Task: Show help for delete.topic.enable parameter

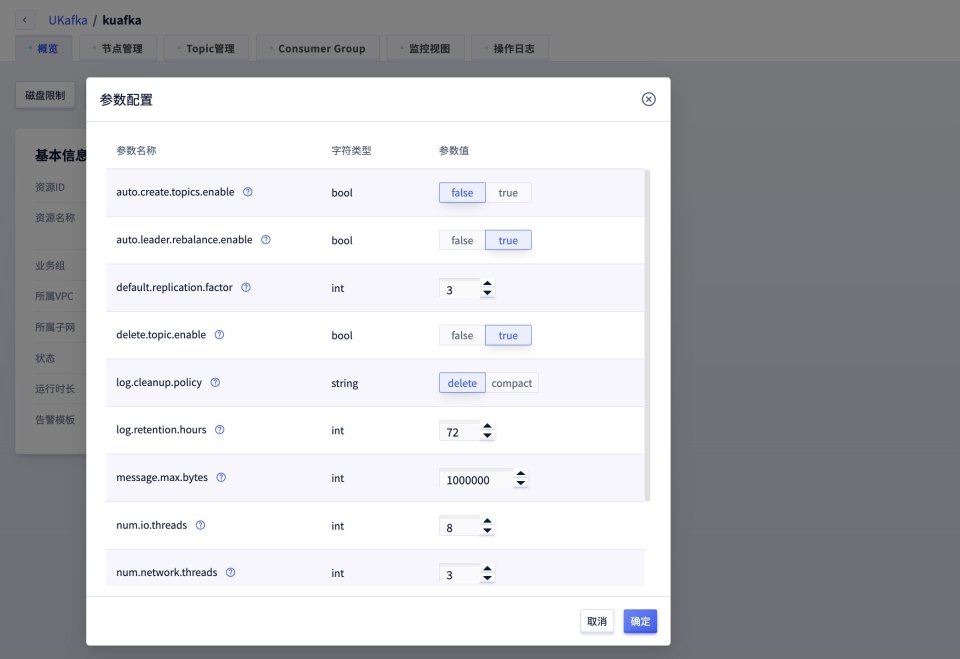Action: click(220, 335)
